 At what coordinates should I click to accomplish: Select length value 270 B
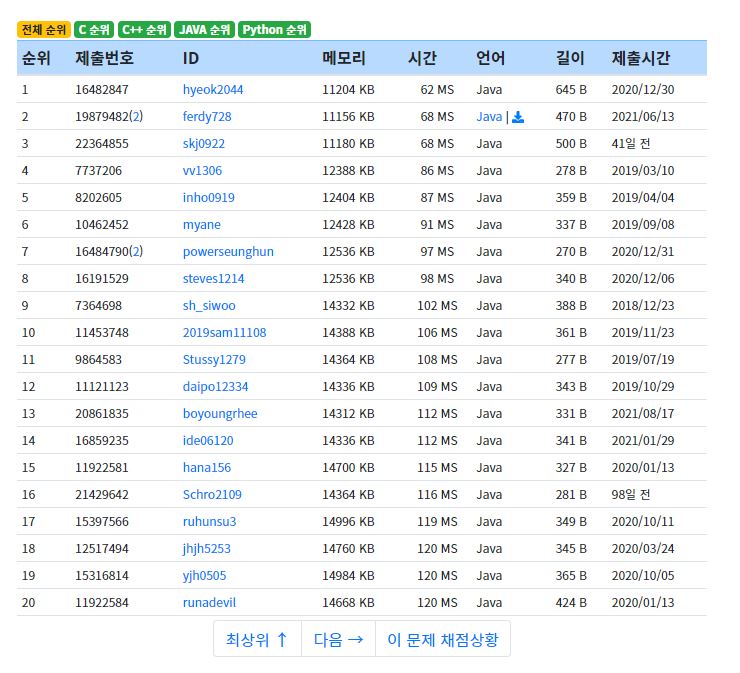[x=571, y=252]
